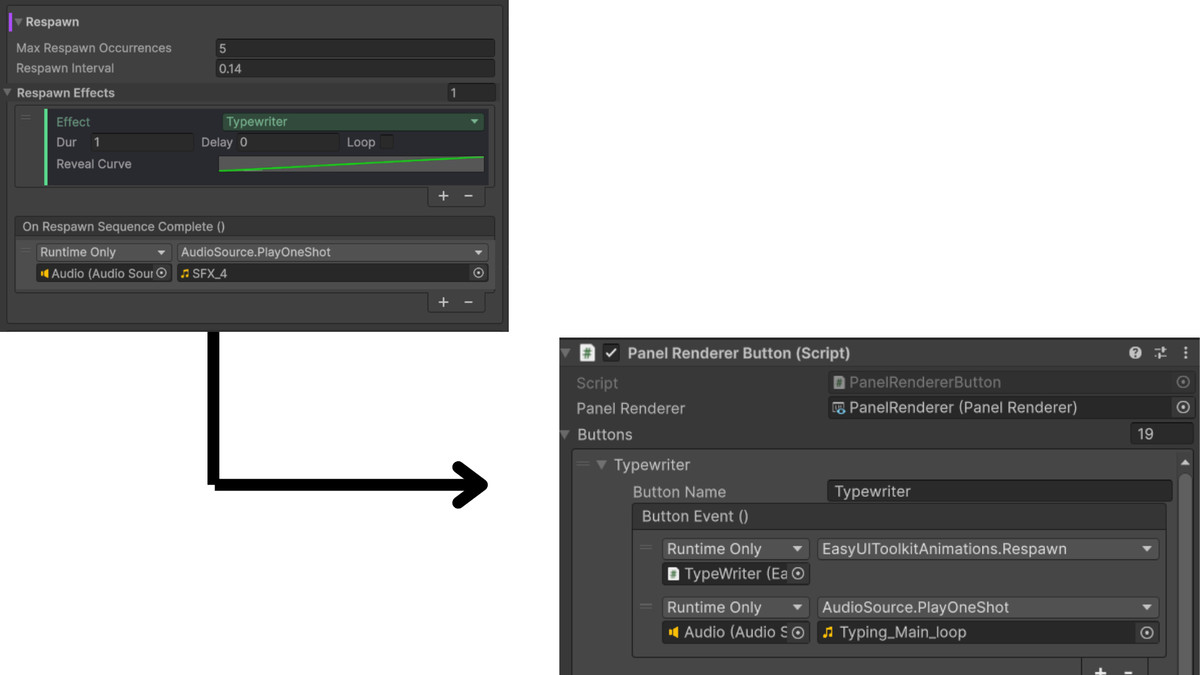Open object picker beside Typing_Main_loop
Viewport: 1200px width, 675px height.
click(x=1148, y=633)
